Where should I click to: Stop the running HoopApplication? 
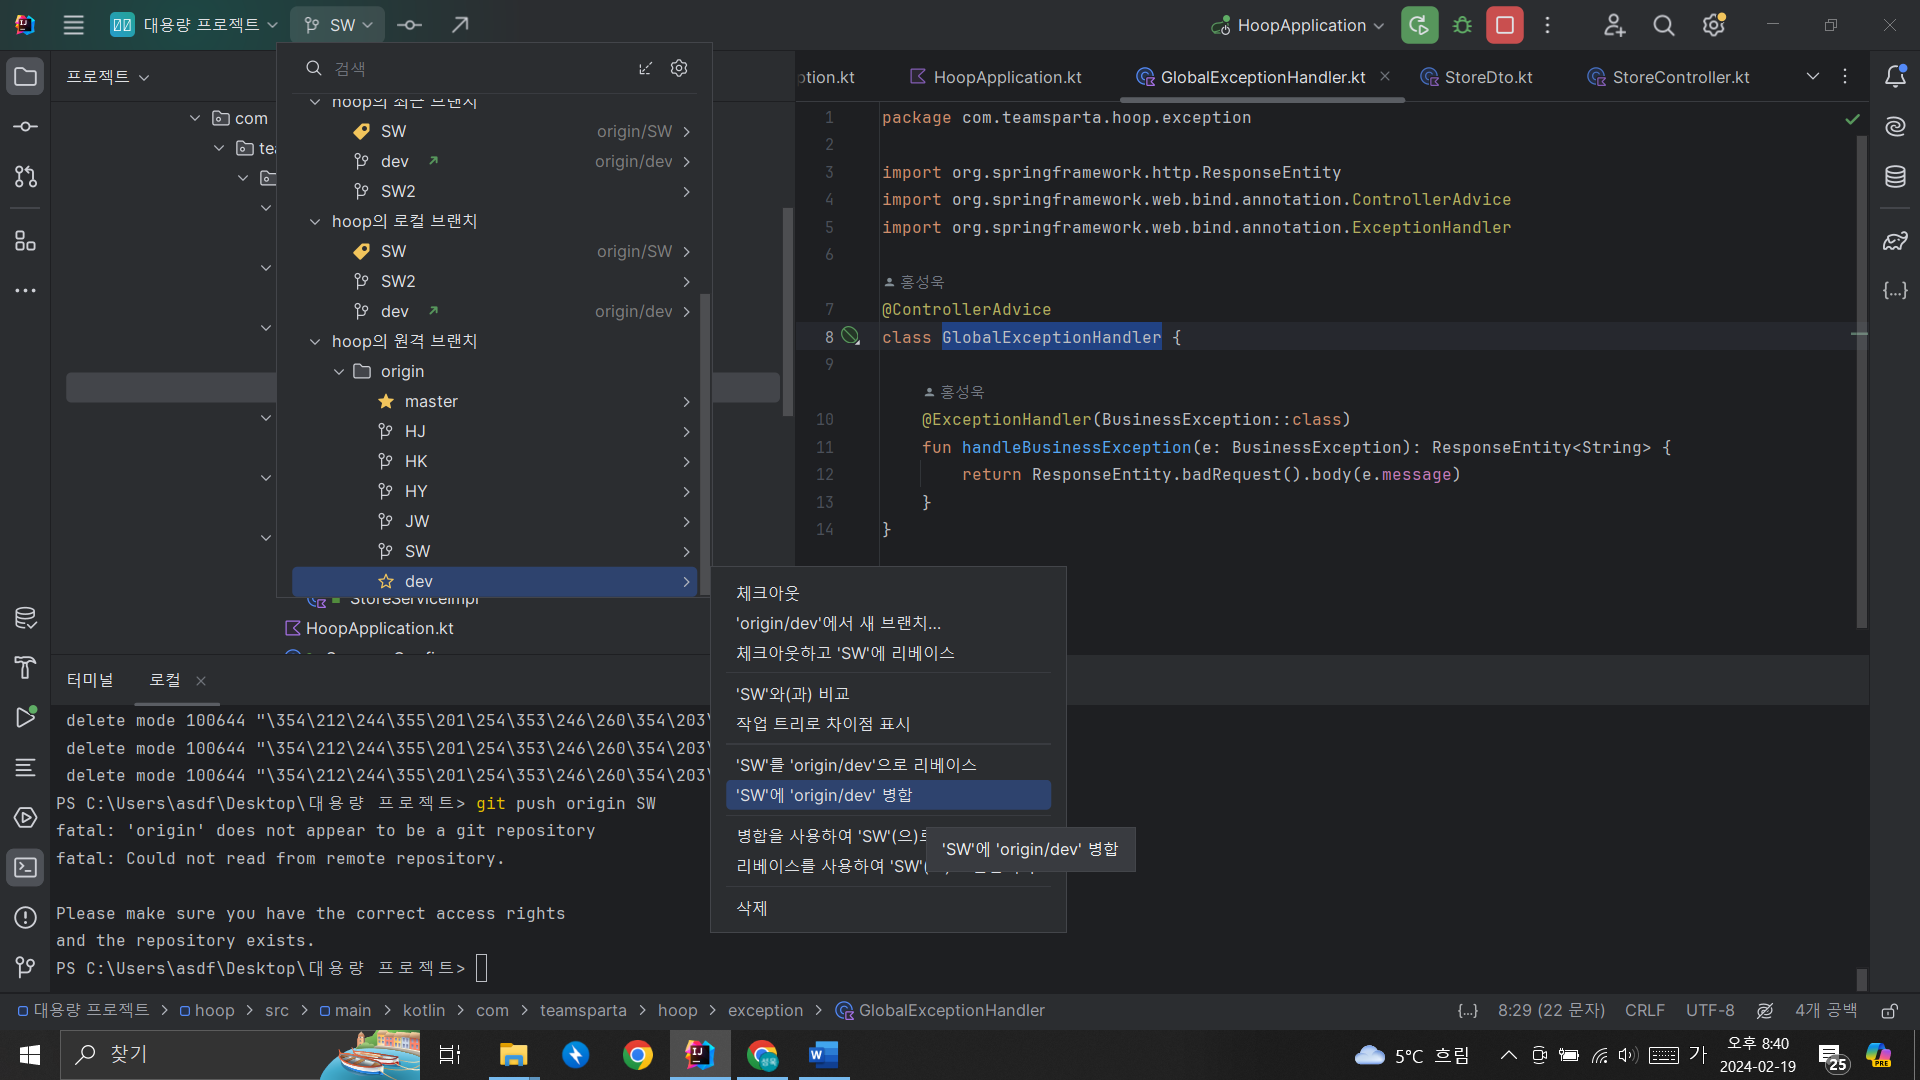(x=1504, y=25)
